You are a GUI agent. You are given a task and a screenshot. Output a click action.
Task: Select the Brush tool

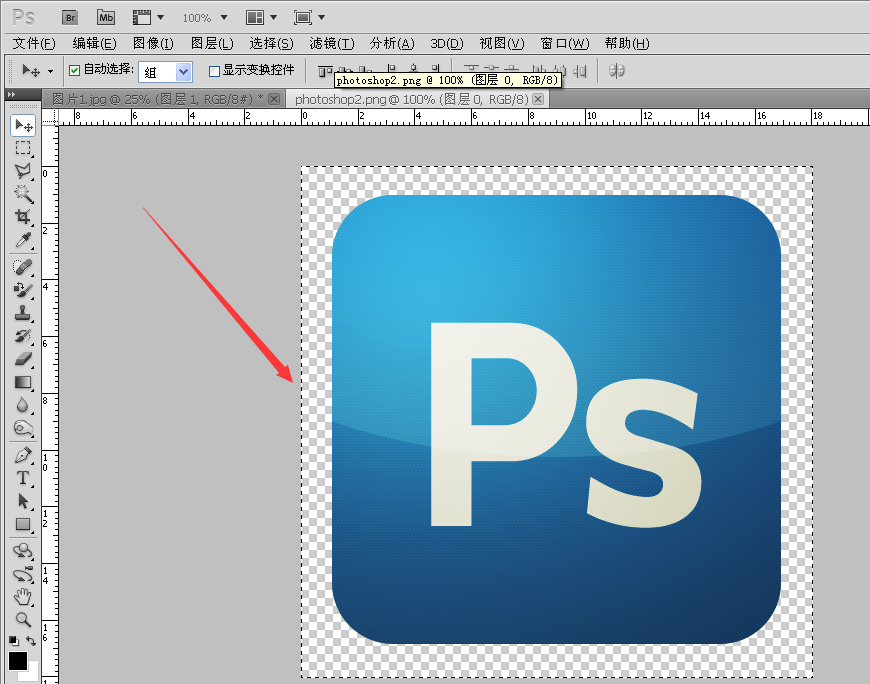tap(23, 290)
